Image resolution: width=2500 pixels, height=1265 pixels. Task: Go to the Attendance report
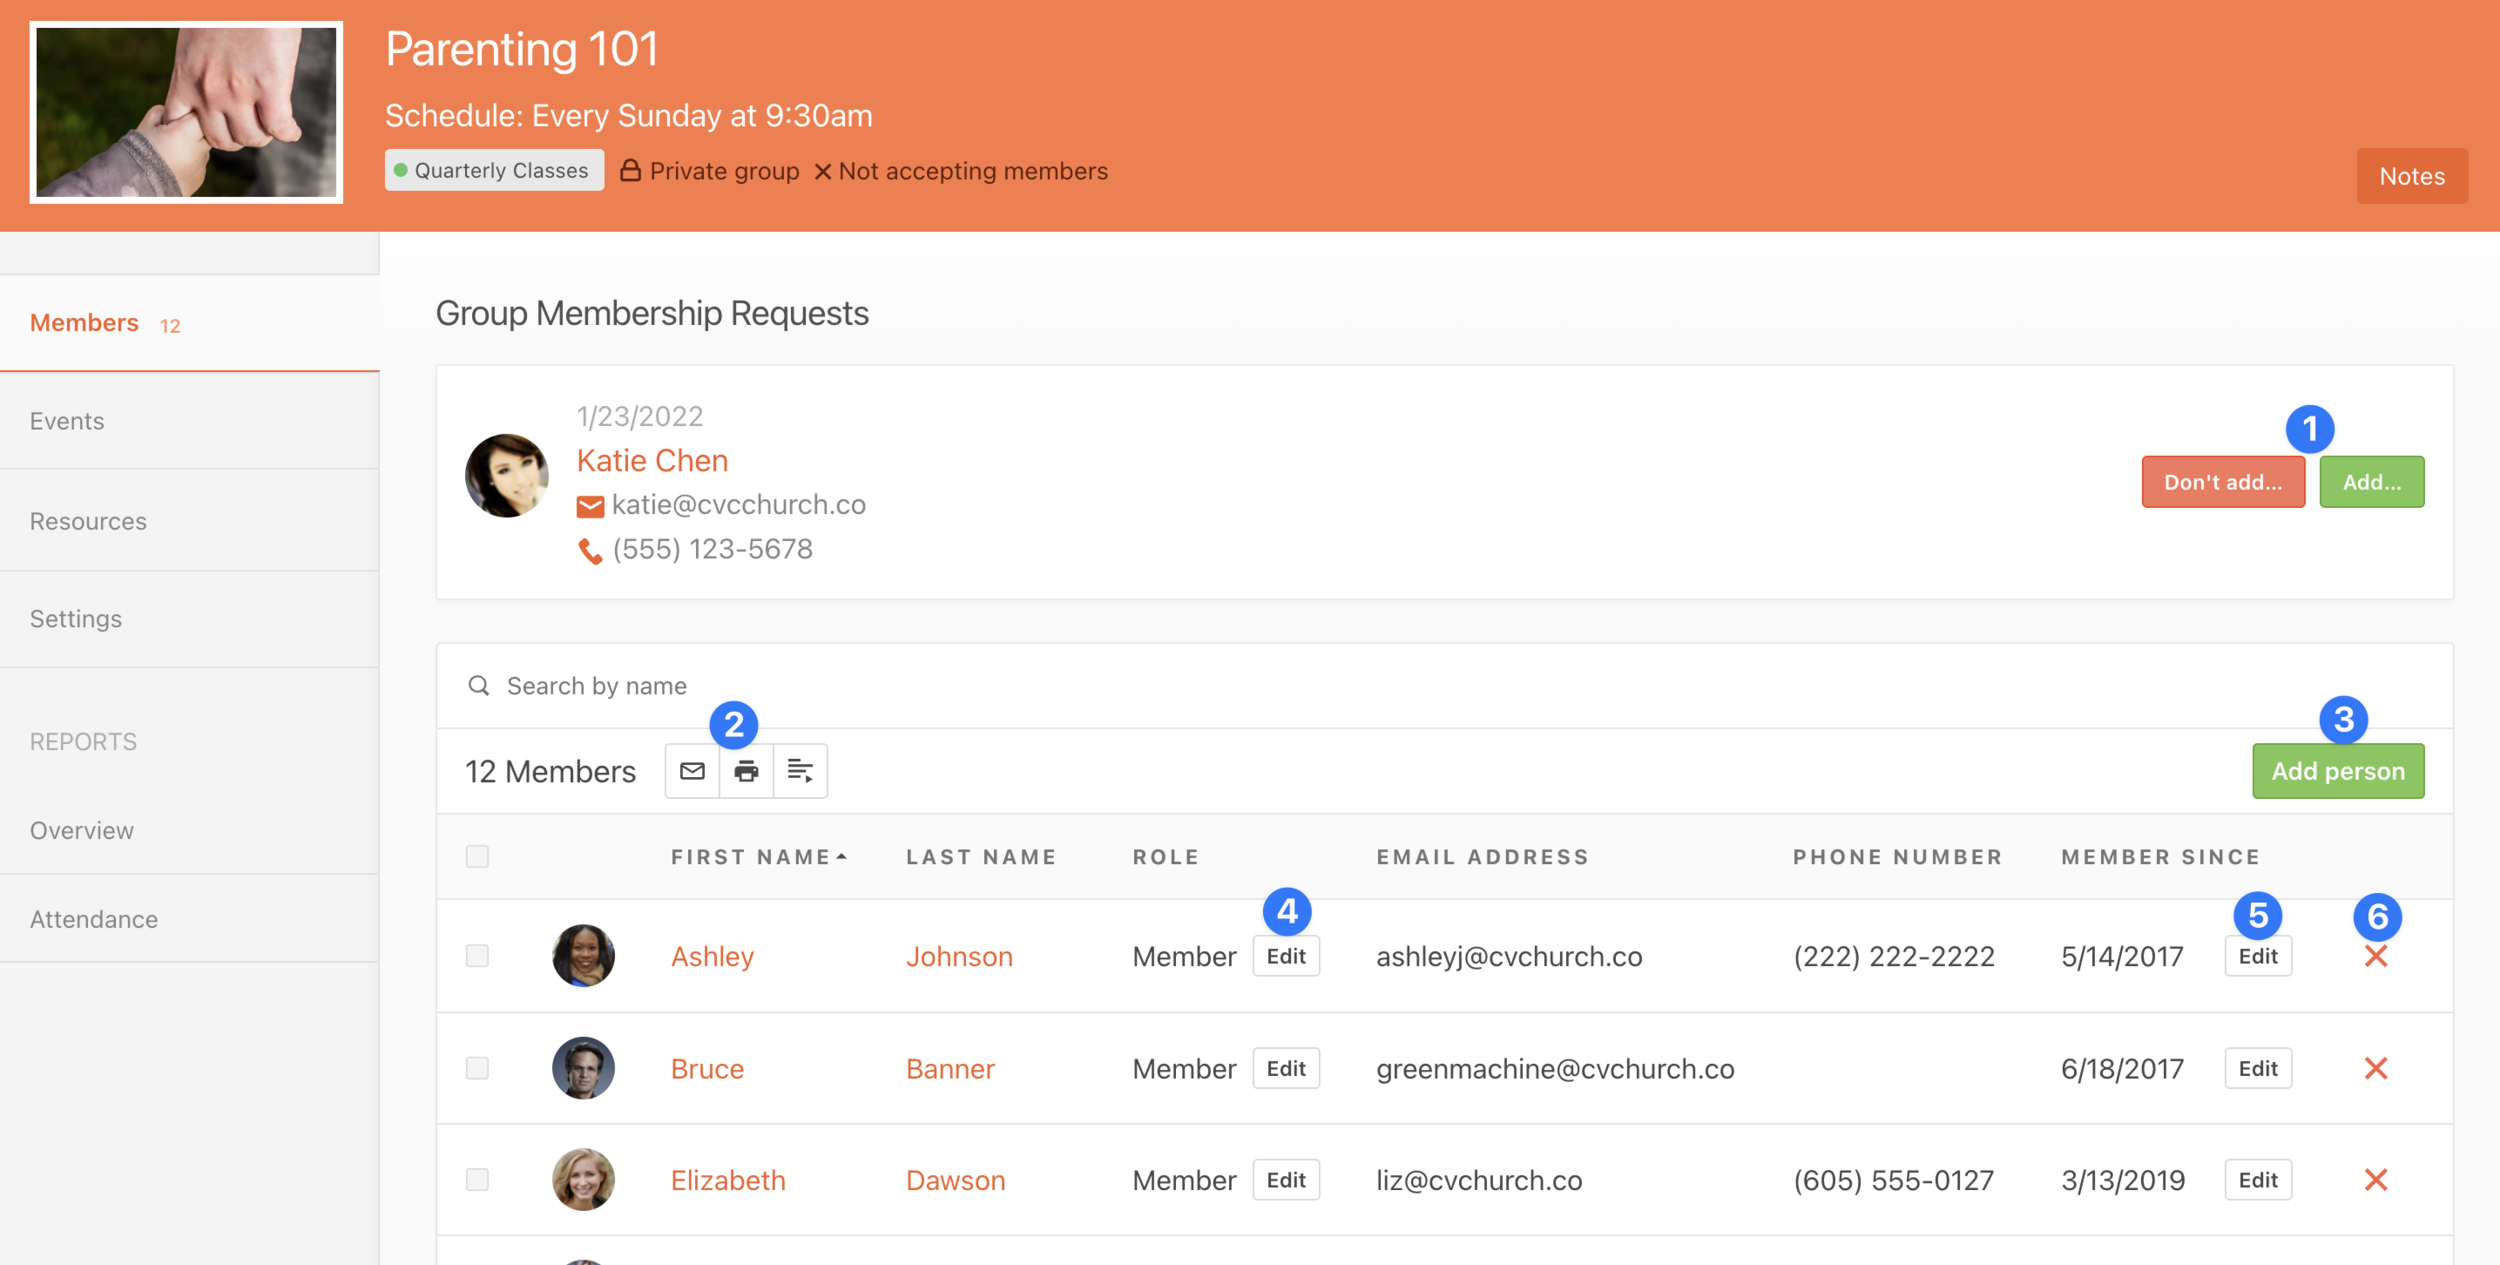(94, 919)
